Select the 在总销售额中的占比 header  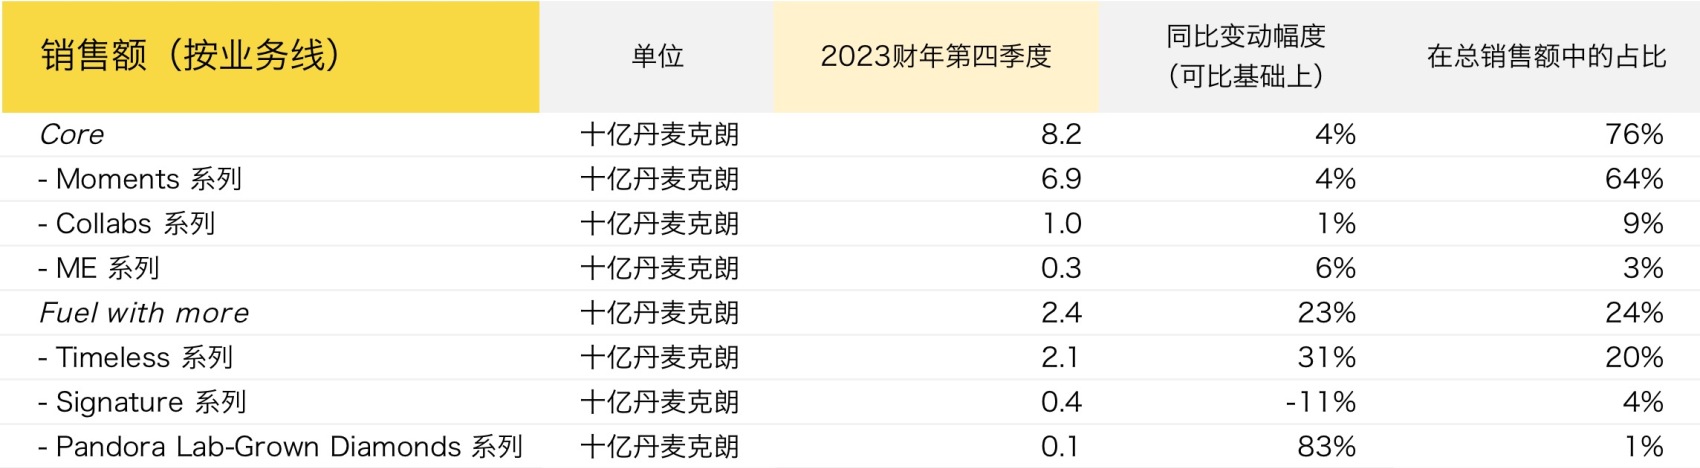[1546, 56]
